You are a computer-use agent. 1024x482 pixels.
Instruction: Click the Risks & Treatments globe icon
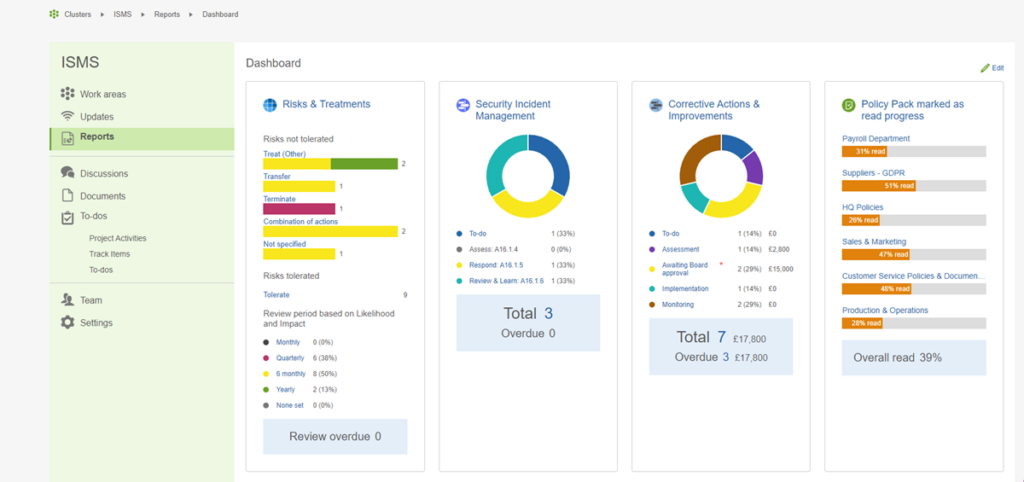point(270,104)
